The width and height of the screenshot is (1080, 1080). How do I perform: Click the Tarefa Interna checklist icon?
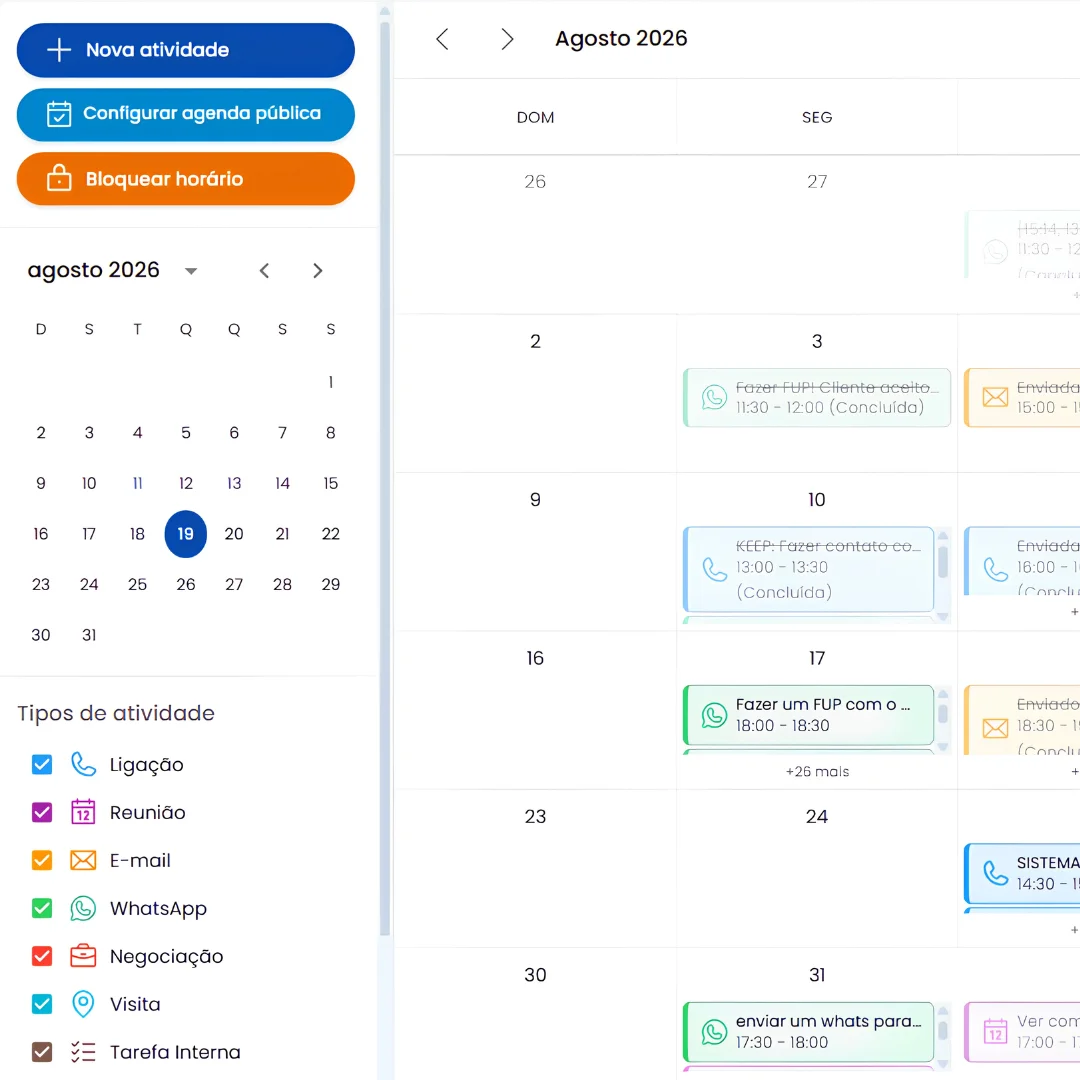[83, 1052]
